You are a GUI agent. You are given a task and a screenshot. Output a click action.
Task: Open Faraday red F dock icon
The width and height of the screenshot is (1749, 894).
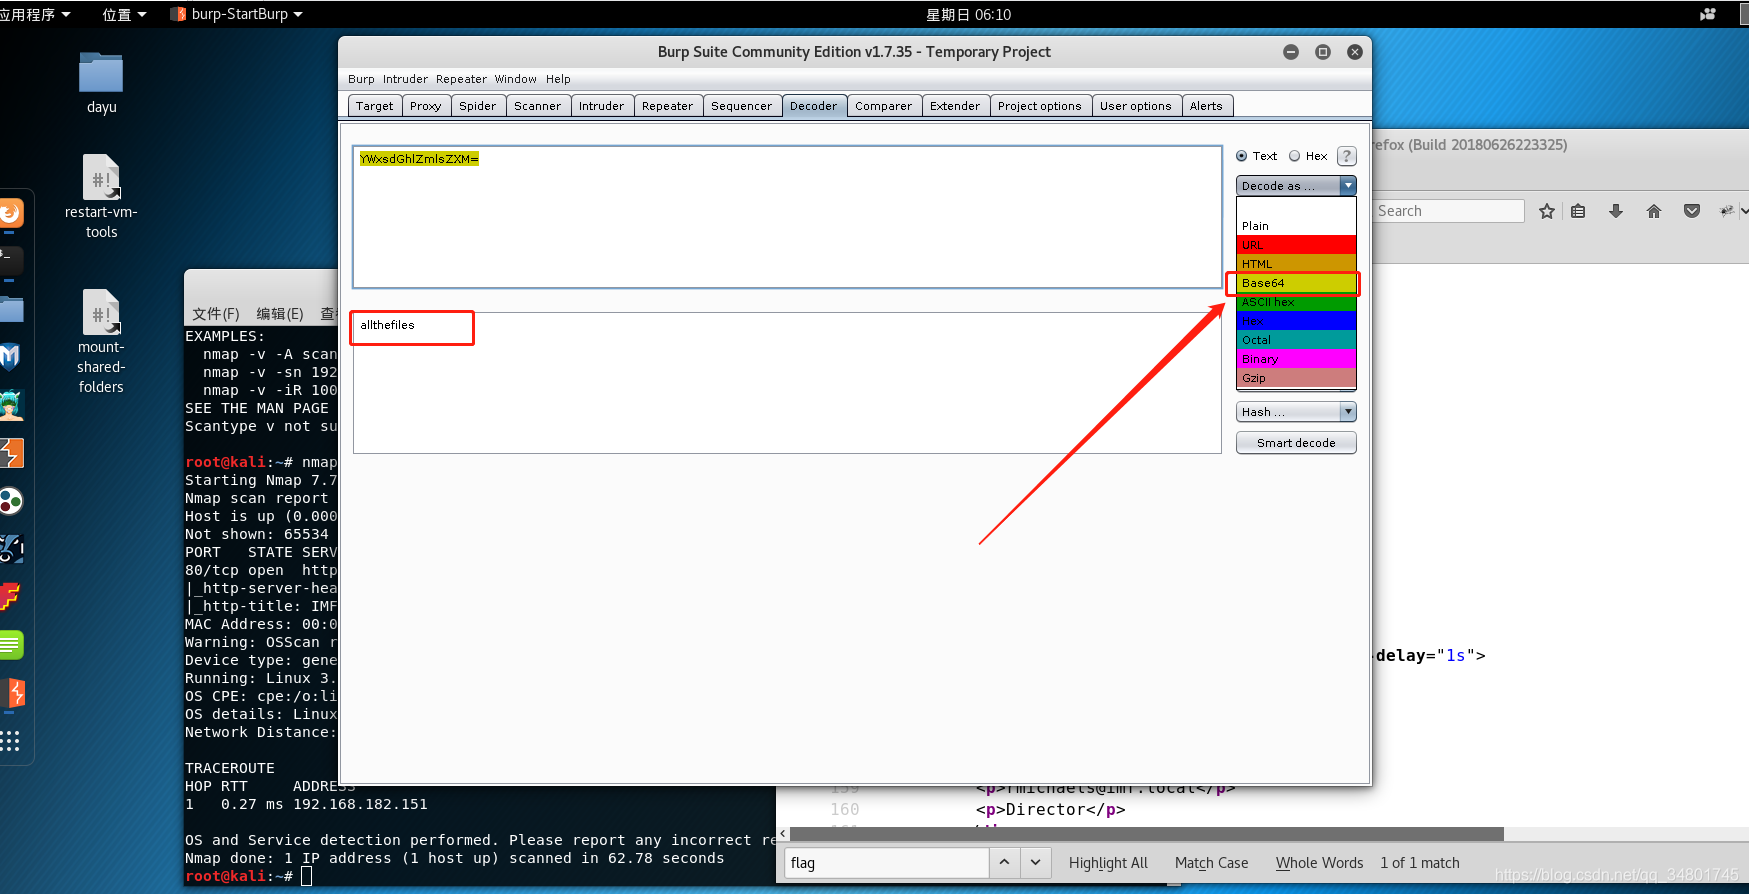tap(10, 597)
